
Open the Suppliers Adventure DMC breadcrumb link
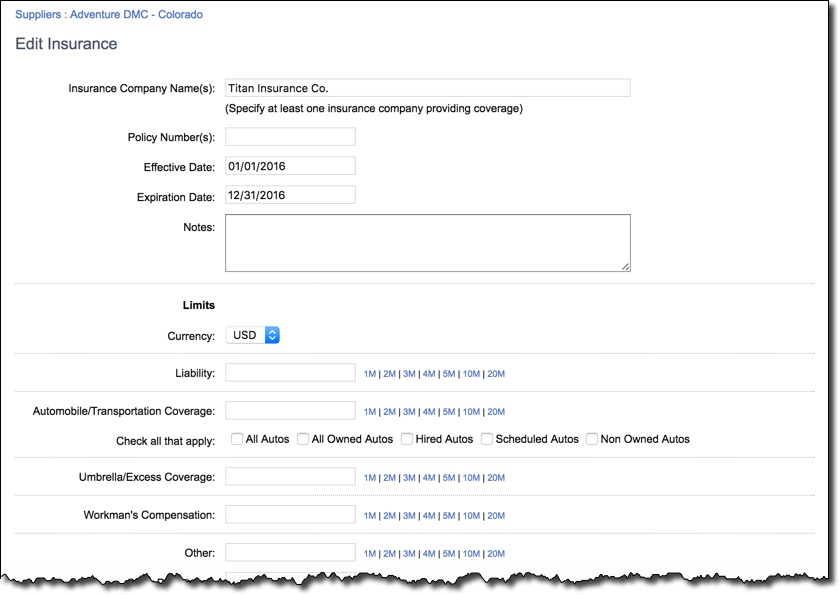(110, 14)
